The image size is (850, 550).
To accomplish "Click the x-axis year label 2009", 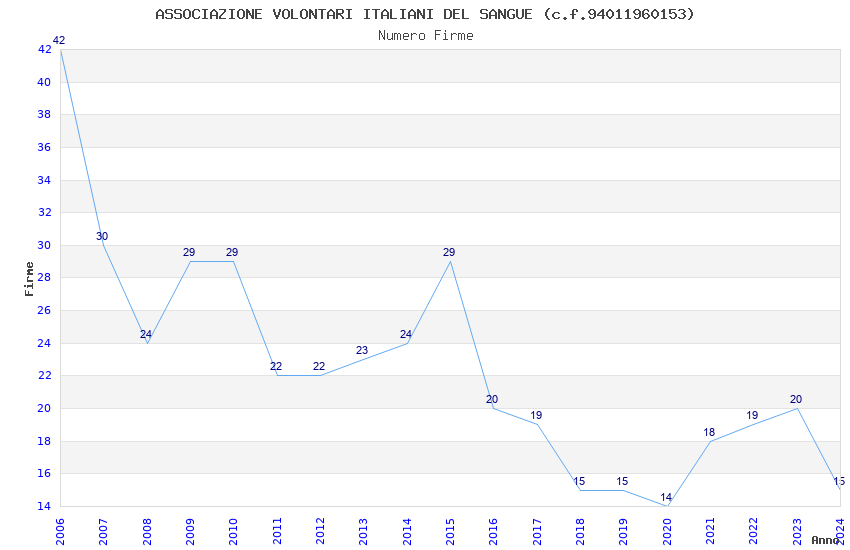I will [190, 531].
